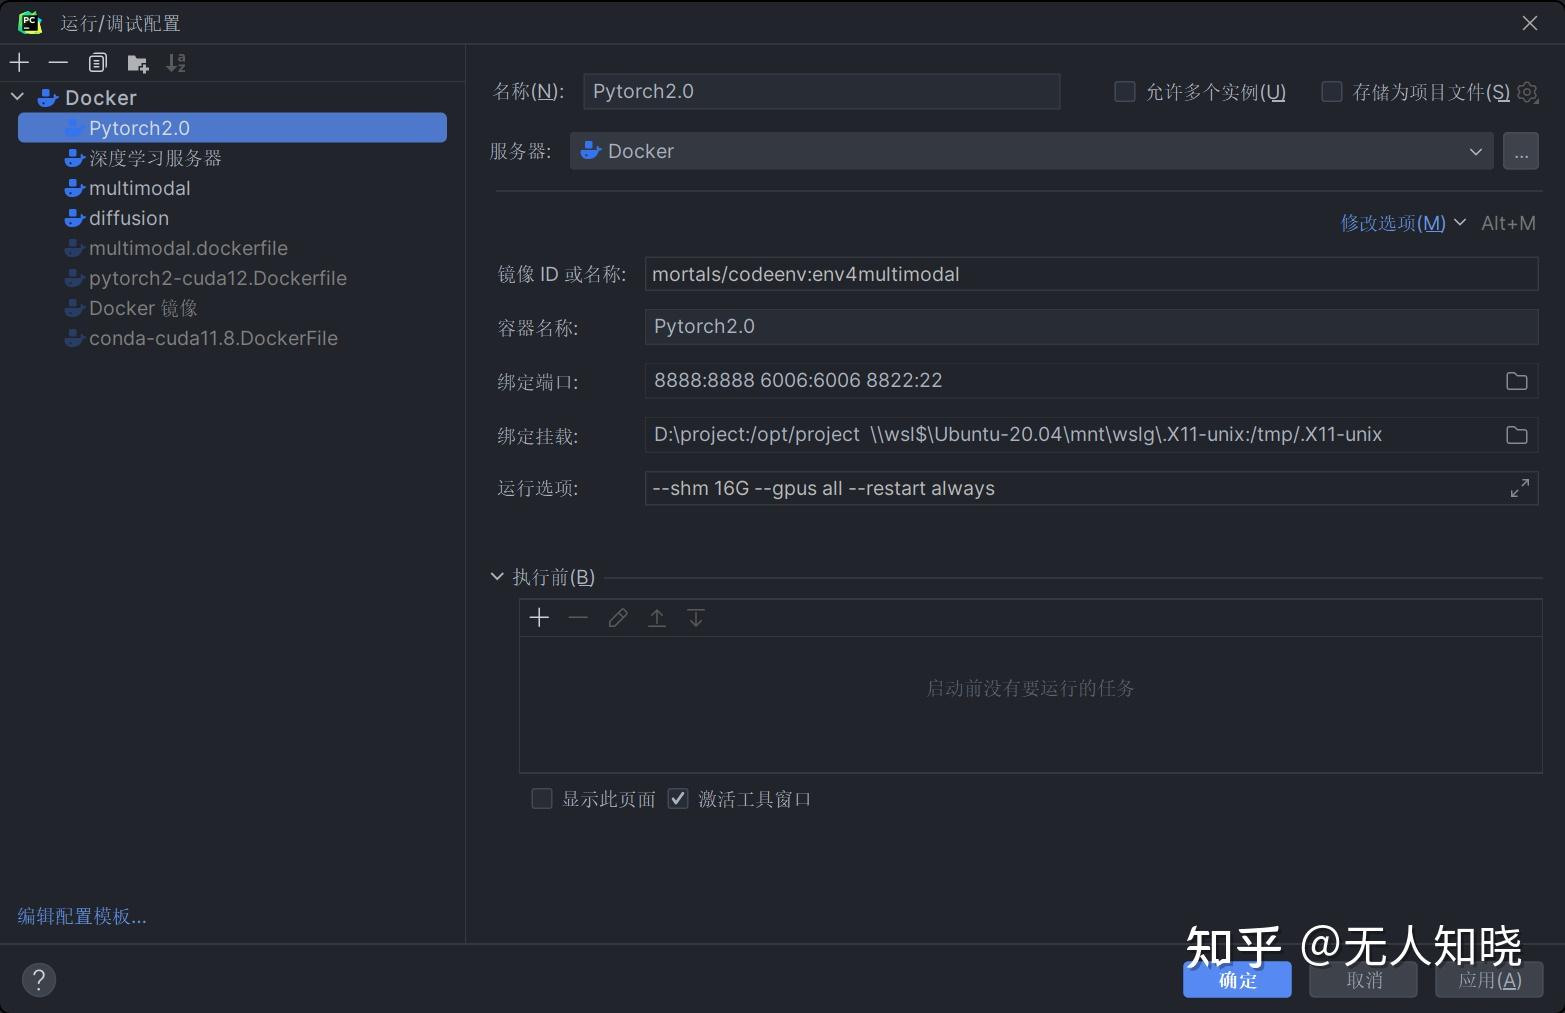Select the diffusion configuration in the tree

[129, 218]
